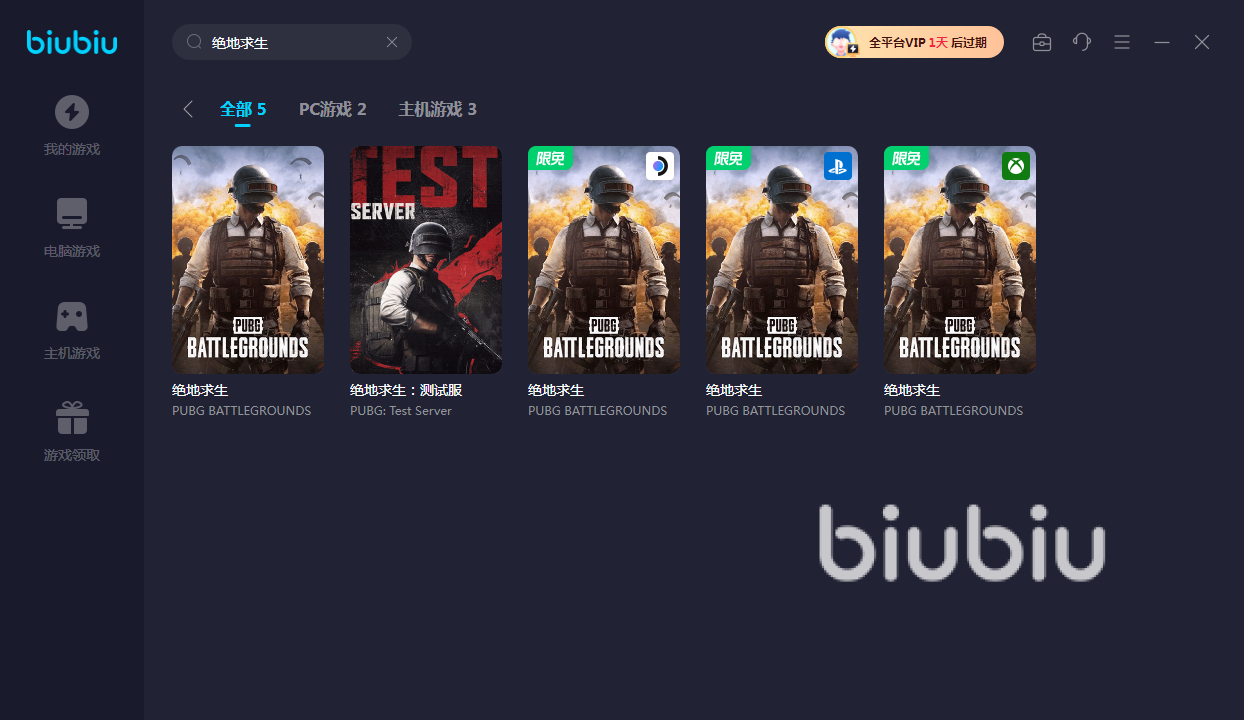The height and width of the screenshot is (720, 1244).
Task: Switch to the PC游戏 2 tab
Action: pos(333,109)
